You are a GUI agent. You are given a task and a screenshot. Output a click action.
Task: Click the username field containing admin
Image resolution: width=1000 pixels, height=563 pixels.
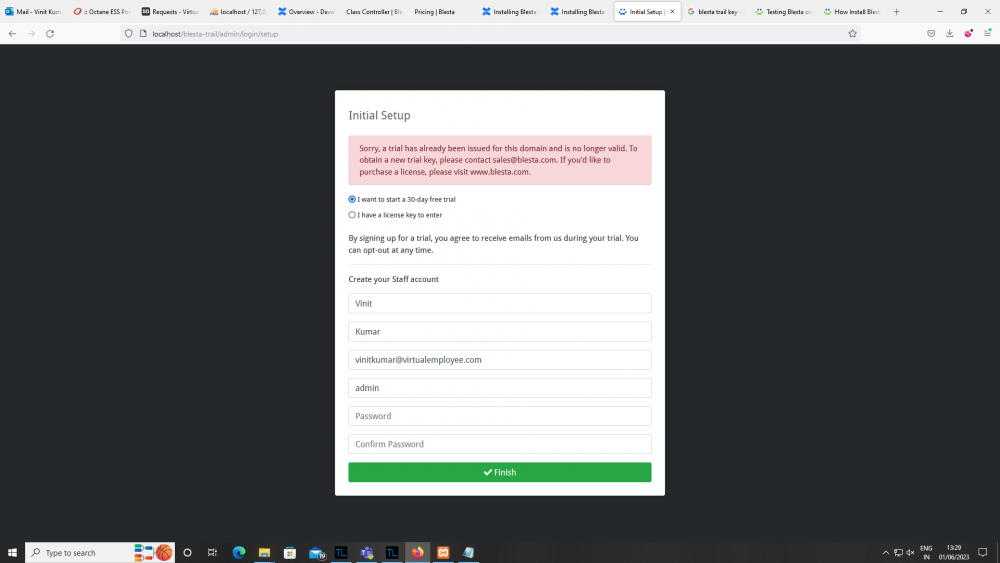point(499,388)
